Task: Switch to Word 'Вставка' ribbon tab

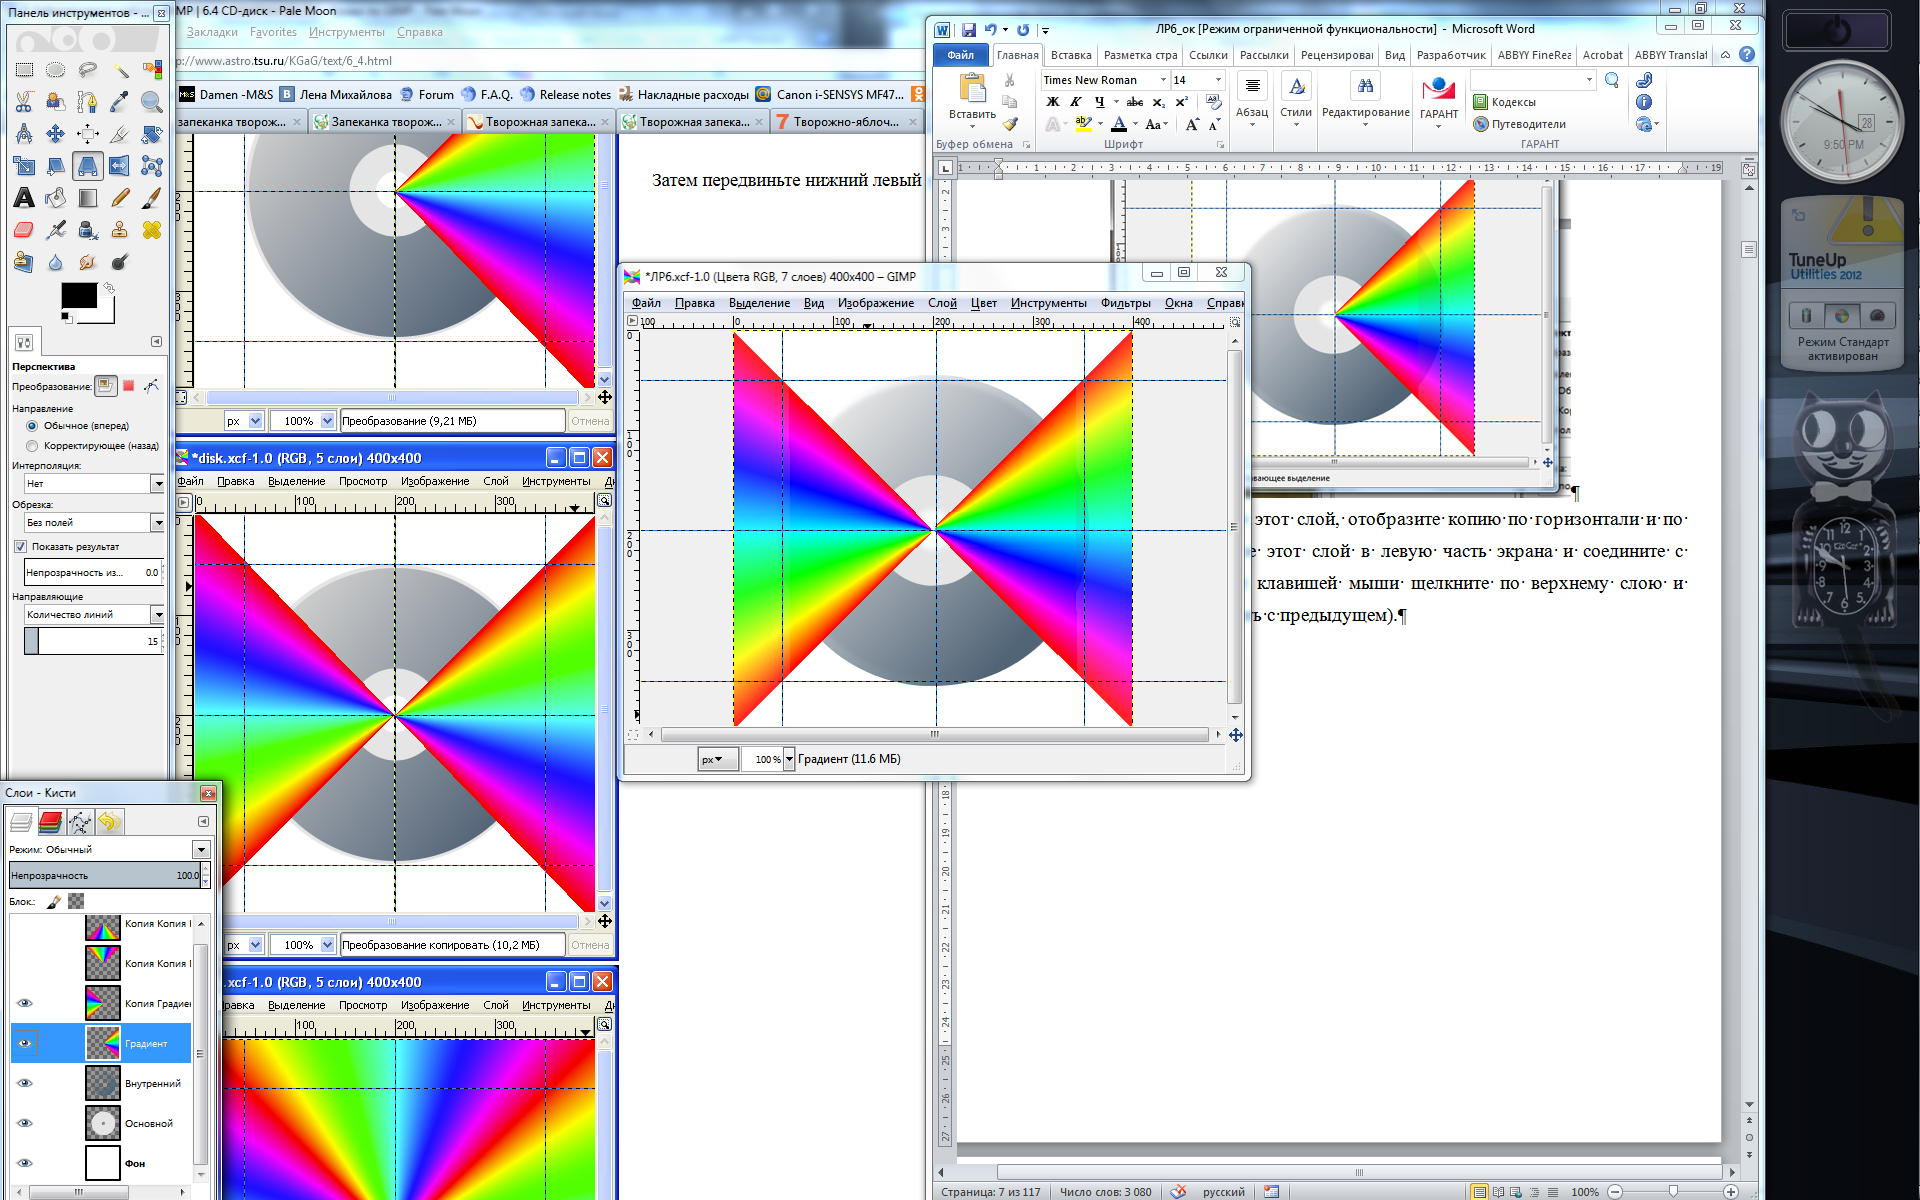Action: pyautogui.click(x=1071, y=55)
